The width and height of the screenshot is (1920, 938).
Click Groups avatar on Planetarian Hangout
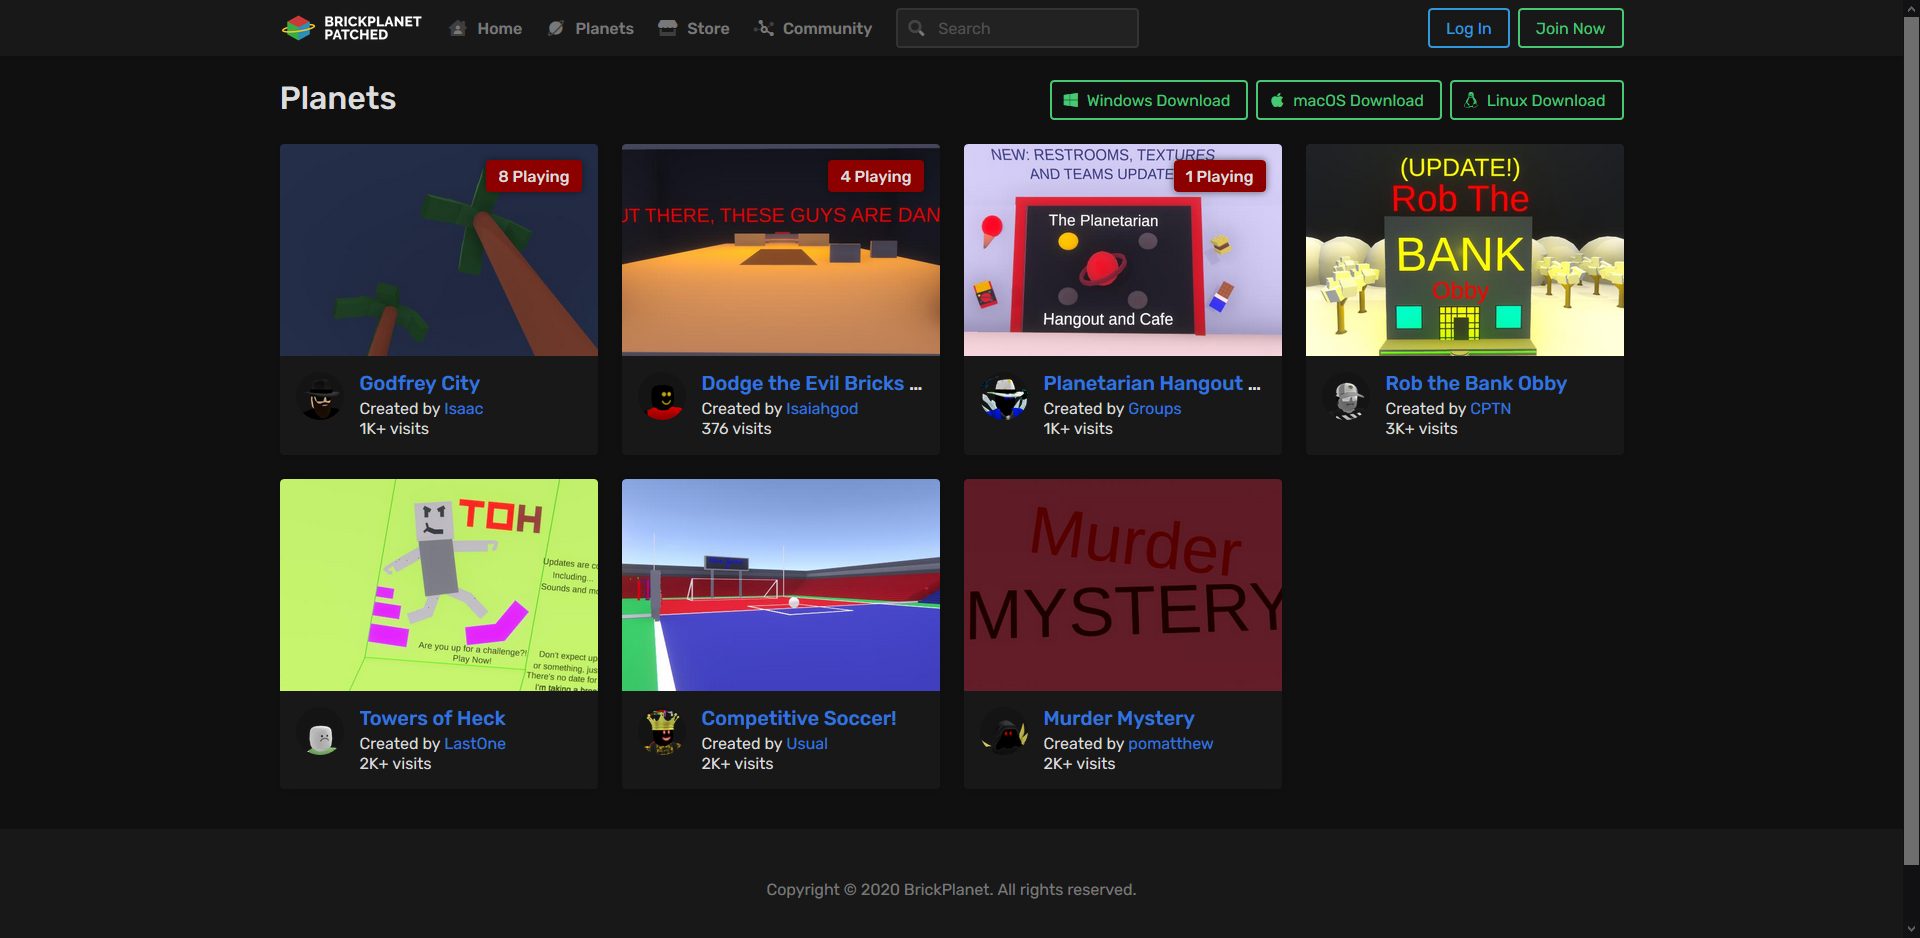(x=1005, y=397)
